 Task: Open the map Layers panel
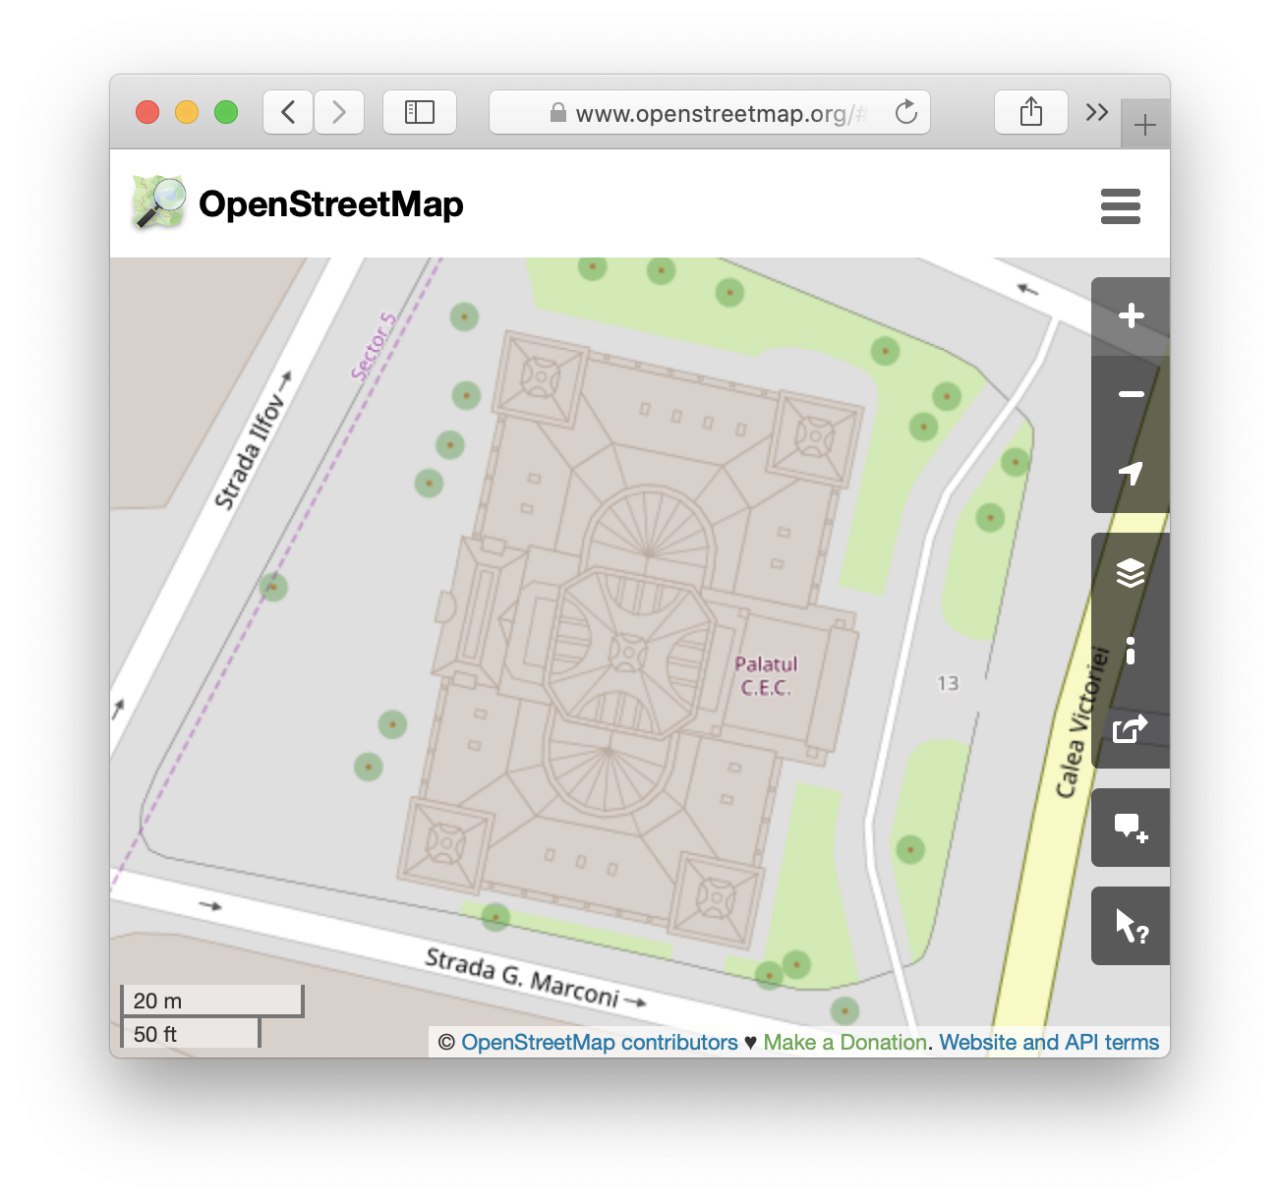click(1131, 573)
